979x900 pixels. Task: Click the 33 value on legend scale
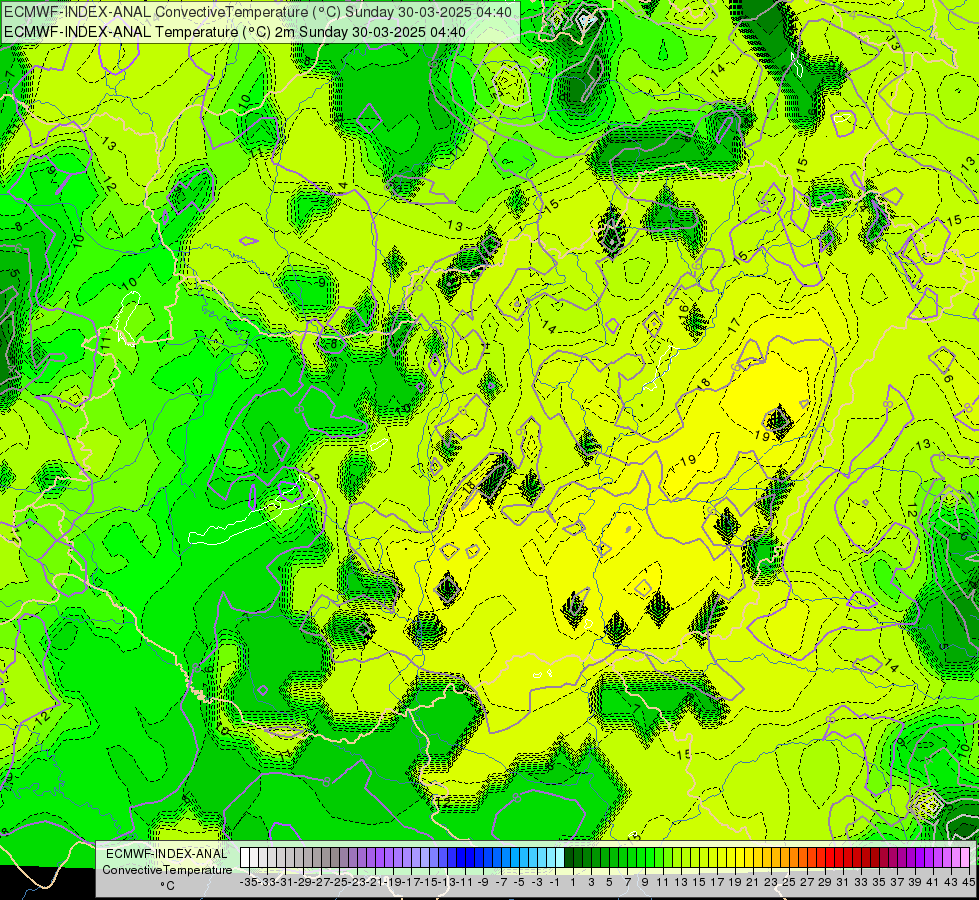pos(861,883)
